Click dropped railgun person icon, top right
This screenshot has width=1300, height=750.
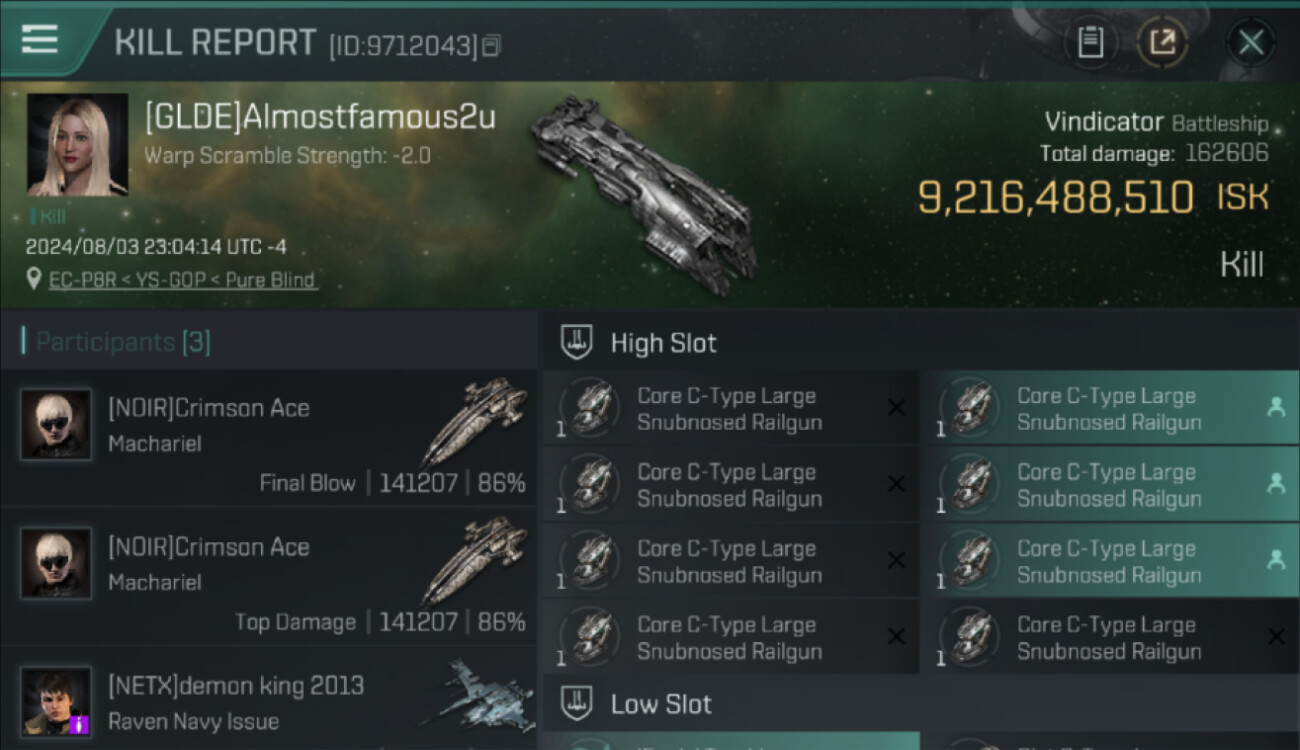[x=1276, y=408]
